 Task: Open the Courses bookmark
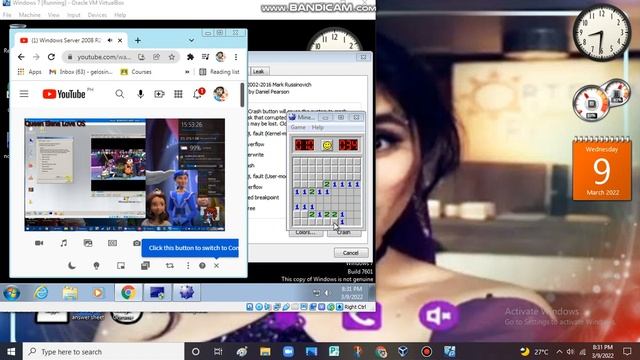click(136, 72)
